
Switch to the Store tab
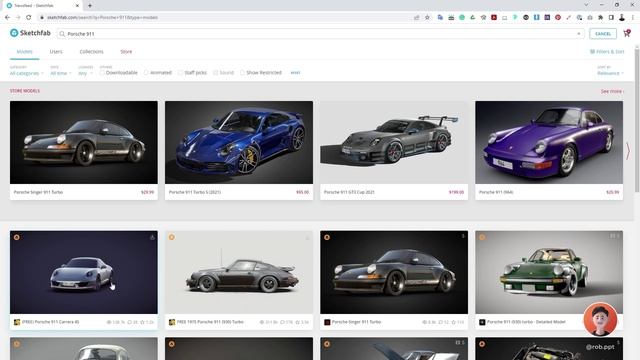click(126, 52)
